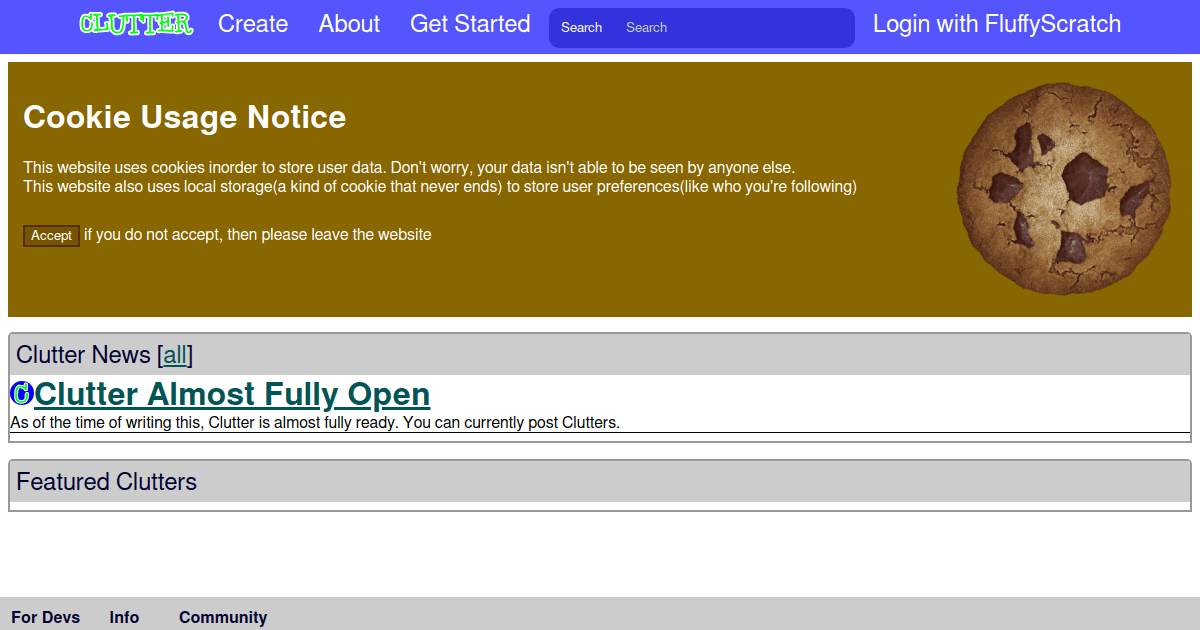Expand the Info footer section
This screenshot has width=1200, height=630.
123,617
